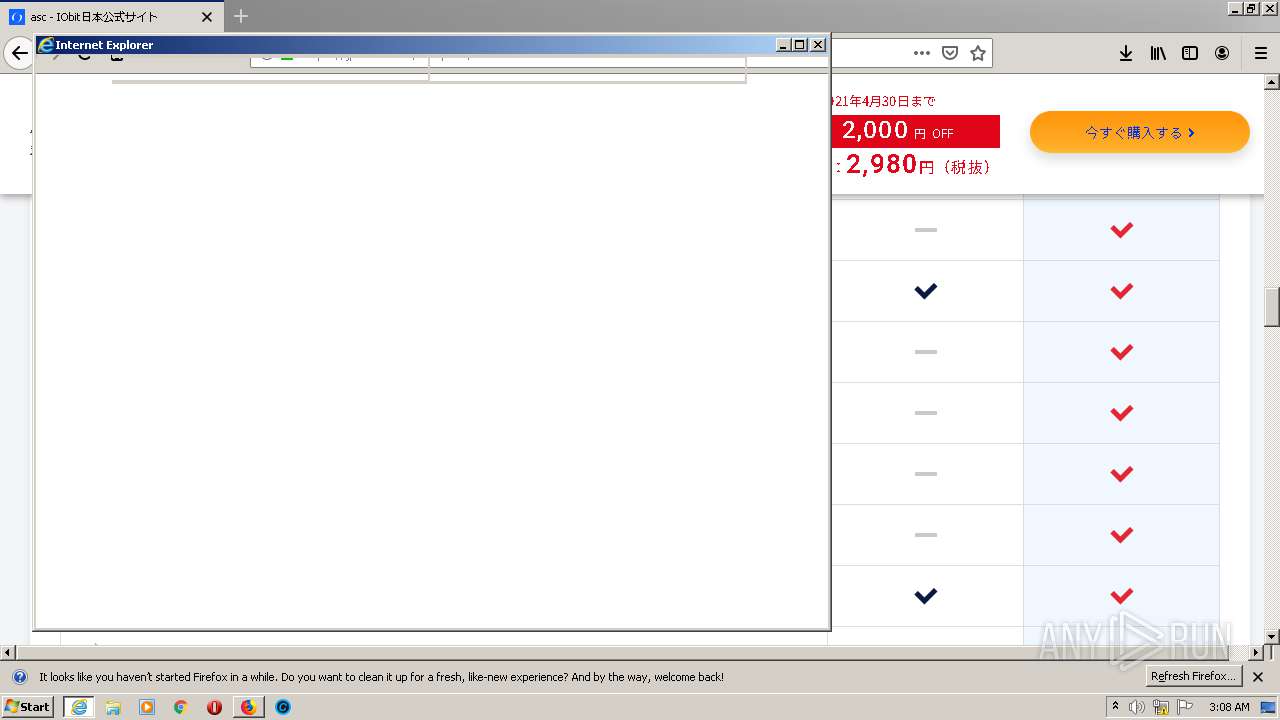Click Refresh Firefox button
The height and width of the screenshot is (720, 1280).
[x=1194, y=677]
